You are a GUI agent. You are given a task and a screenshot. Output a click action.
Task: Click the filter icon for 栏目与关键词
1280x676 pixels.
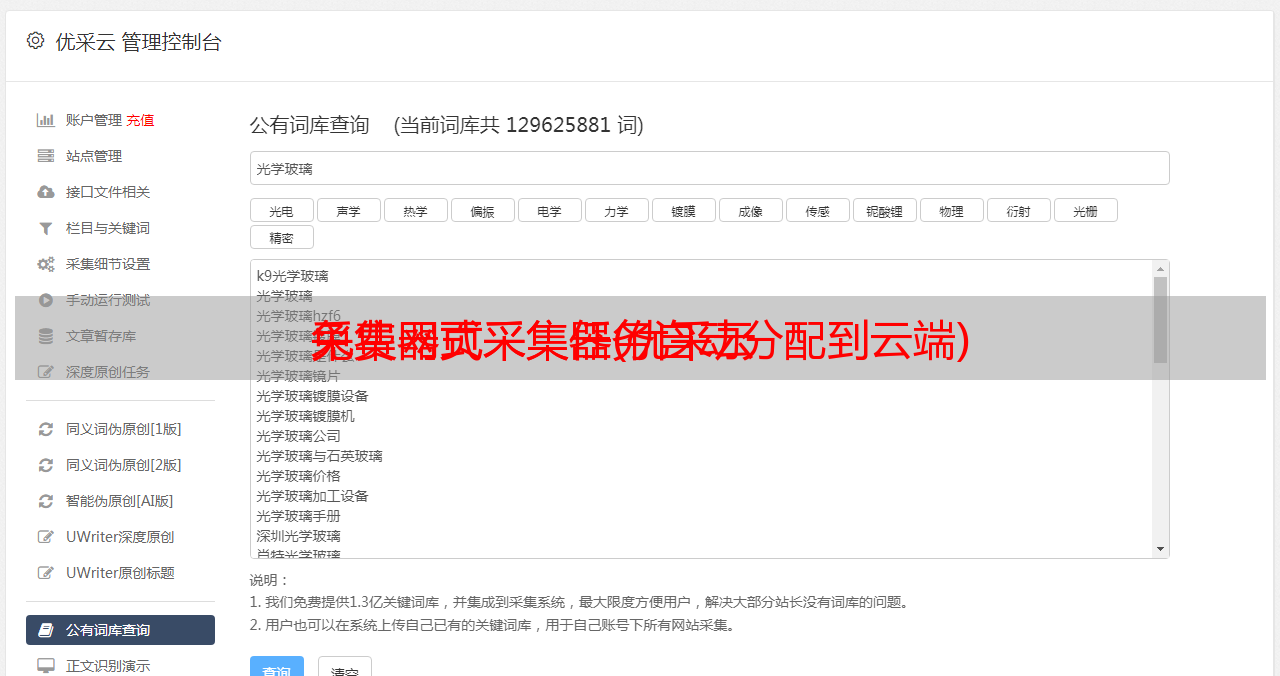45,228
